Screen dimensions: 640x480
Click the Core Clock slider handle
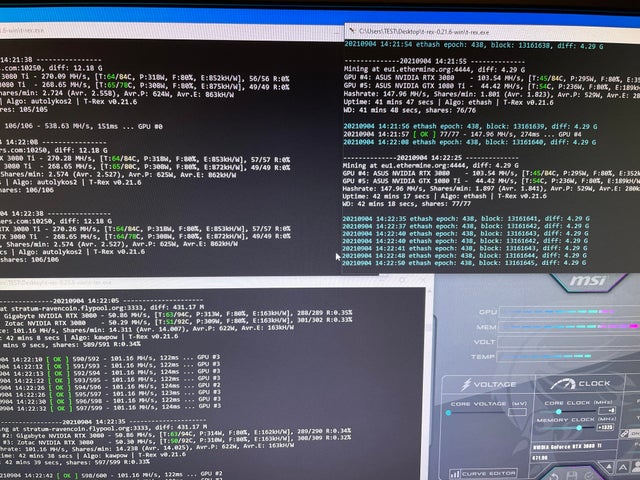coord(558,412)
